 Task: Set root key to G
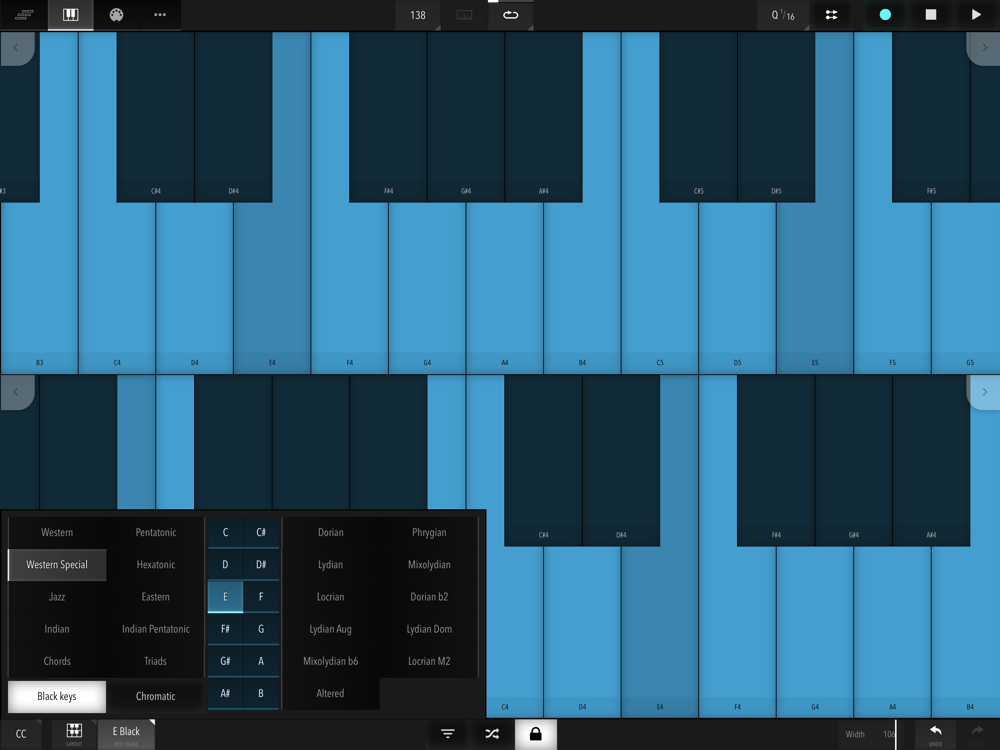pyautogui.click(x=261, y=629)
